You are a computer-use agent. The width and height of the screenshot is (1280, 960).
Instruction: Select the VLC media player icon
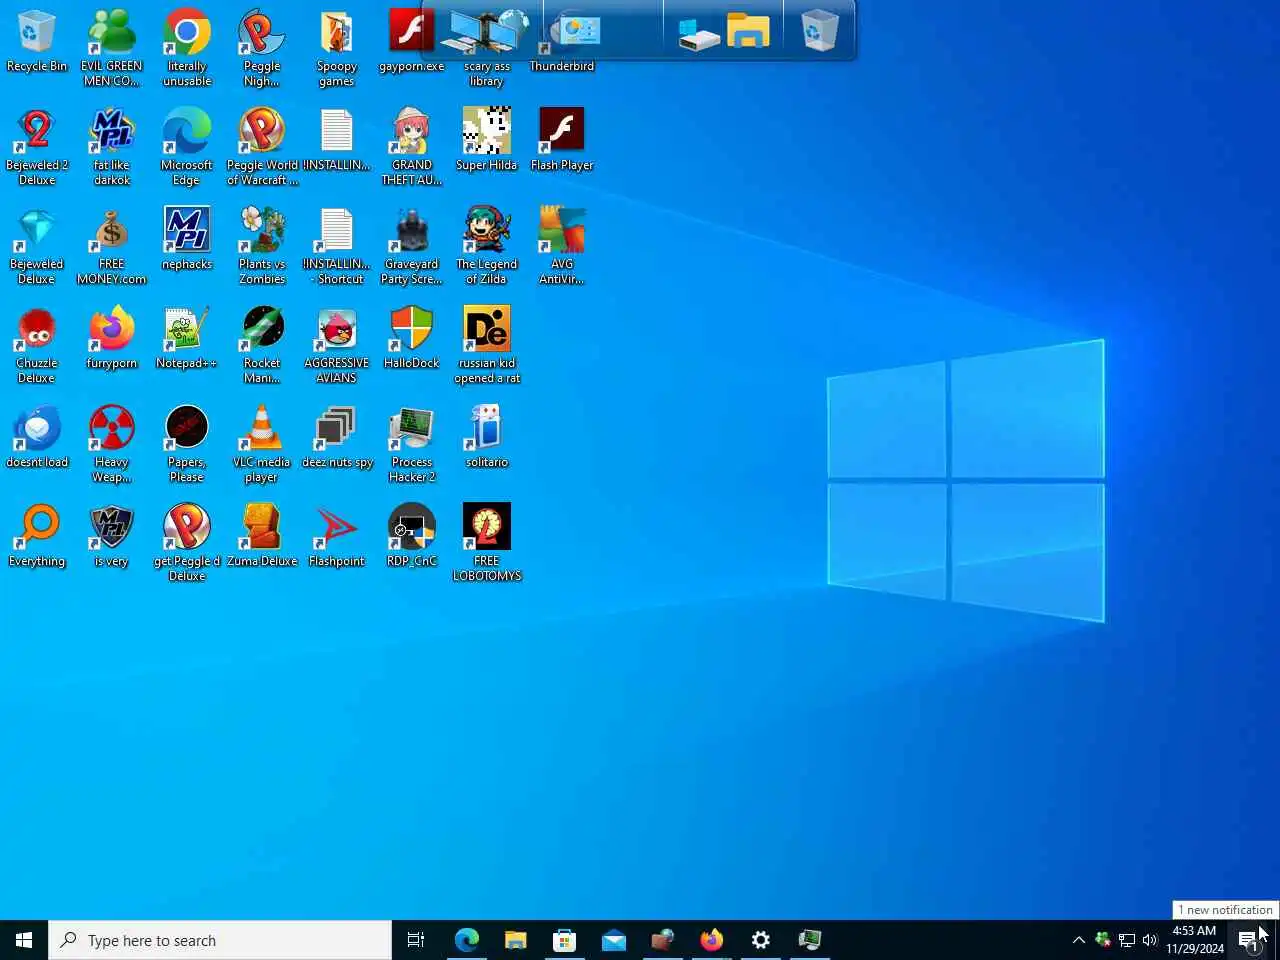[x=262, y=444]
